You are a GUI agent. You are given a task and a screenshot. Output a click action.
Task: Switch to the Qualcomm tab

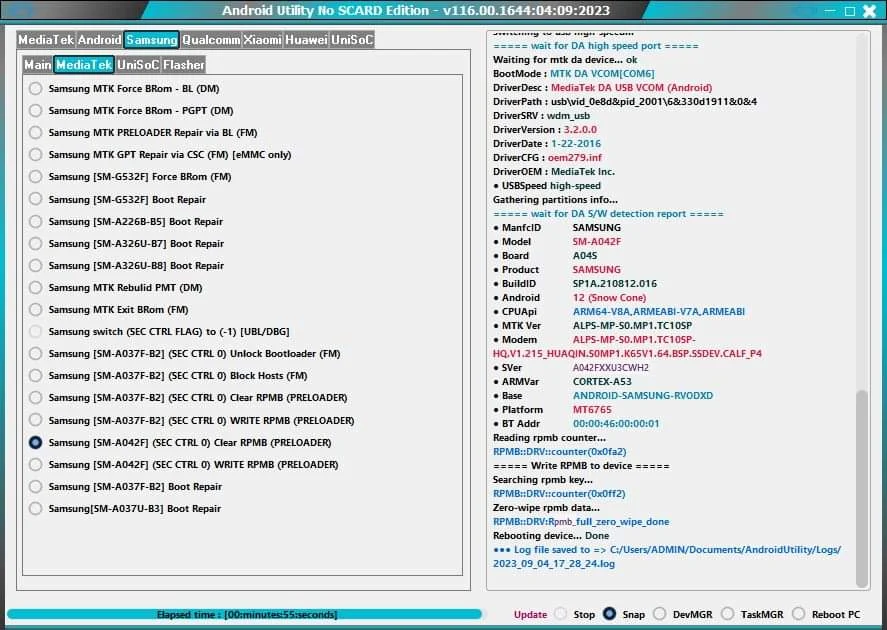pyautogui.click(x=211, y=40)
